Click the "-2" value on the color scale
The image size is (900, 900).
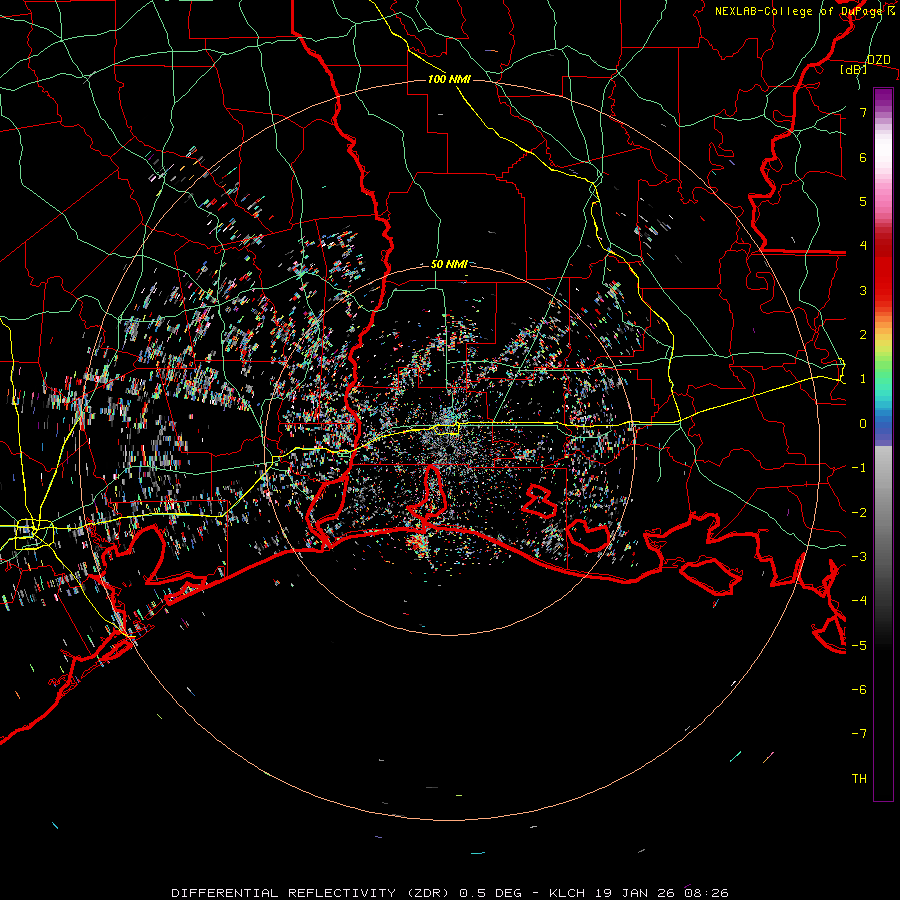pos(859,513)
